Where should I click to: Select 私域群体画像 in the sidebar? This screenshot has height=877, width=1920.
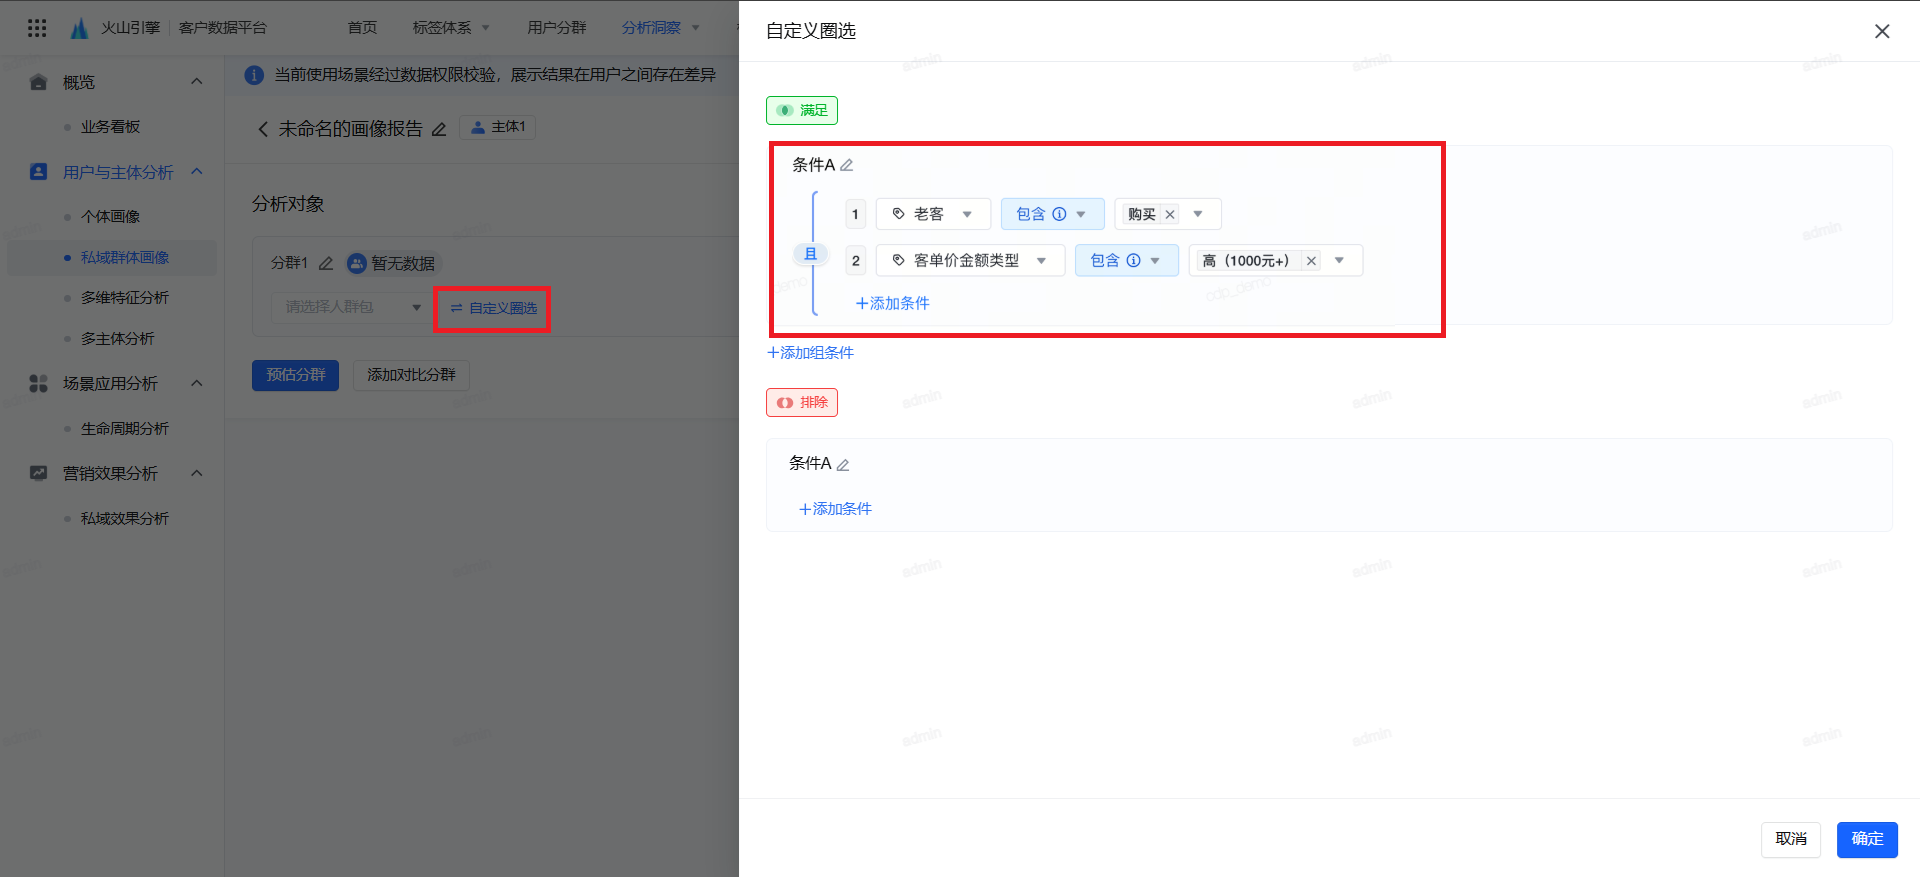[125, 258]
